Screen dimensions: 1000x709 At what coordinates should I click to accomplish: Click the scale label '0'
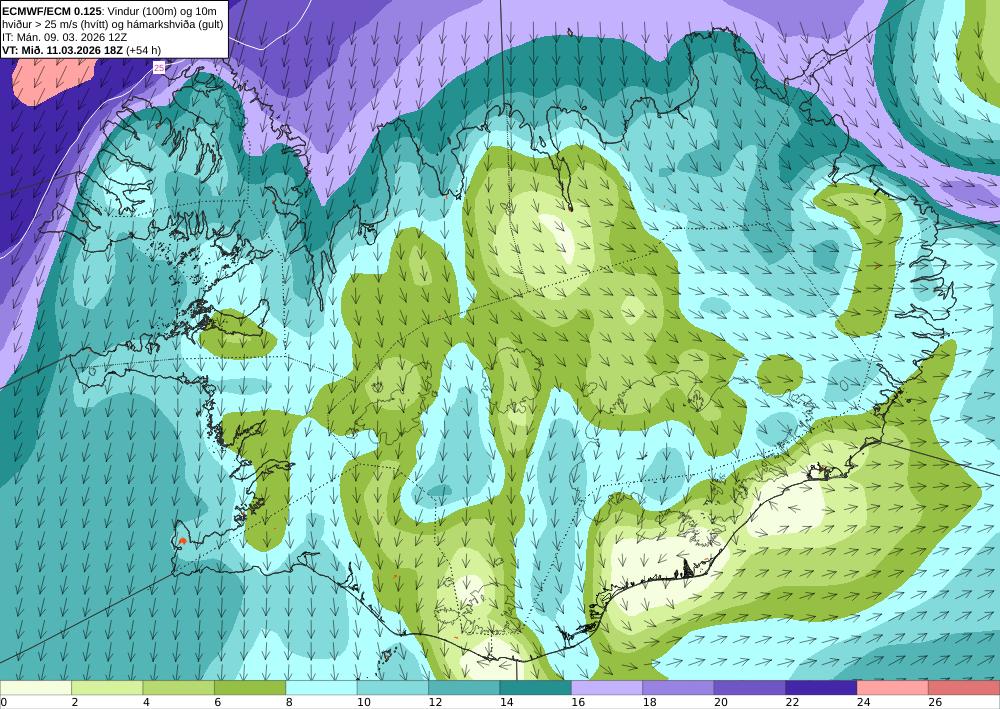click(x=3, y=702)
